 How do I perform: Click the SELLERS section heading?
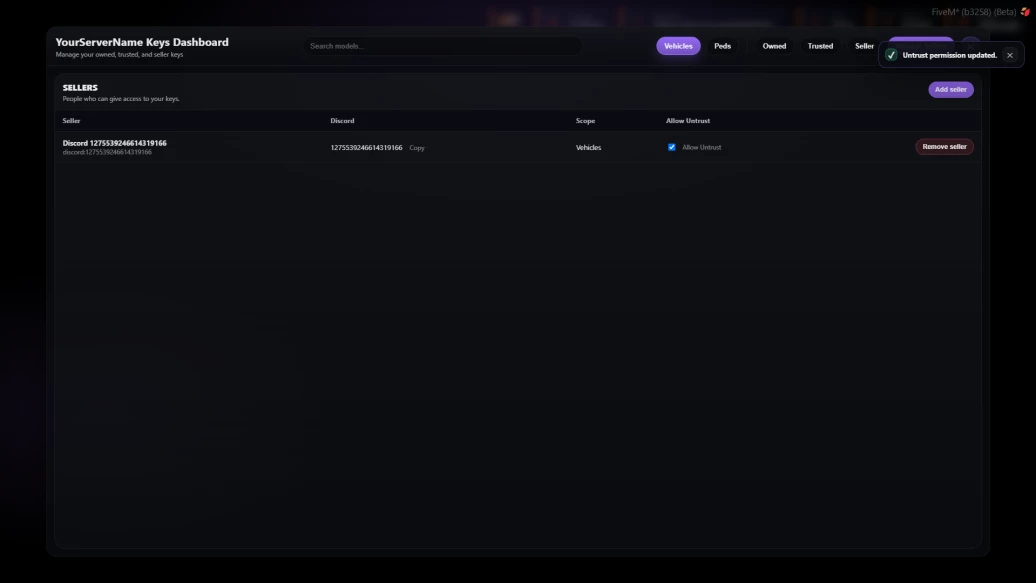tap(80, 87)
